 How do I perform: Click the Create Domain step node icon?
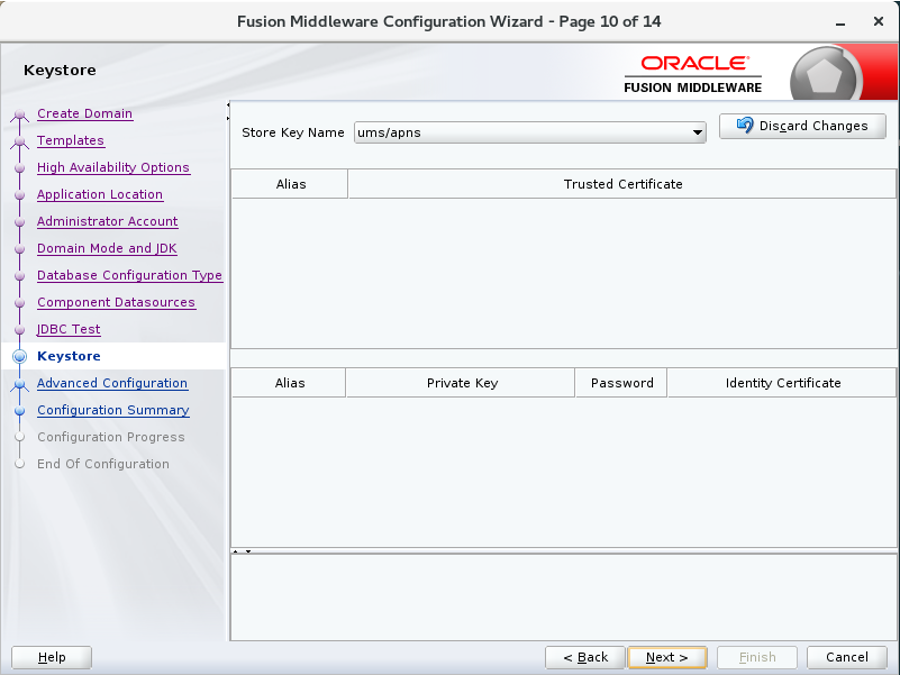(x=20, y=115)
